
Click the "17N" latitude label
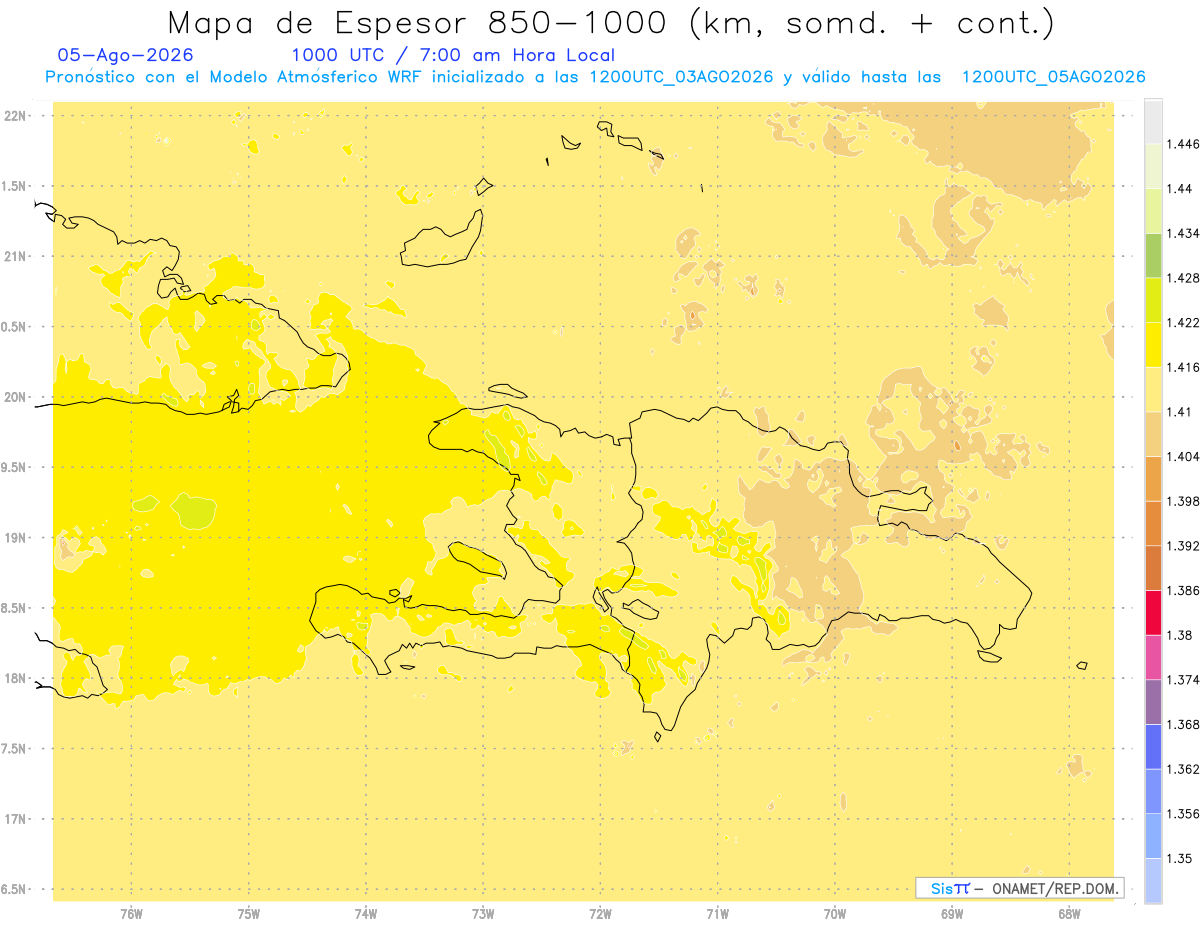pos(15,819)
